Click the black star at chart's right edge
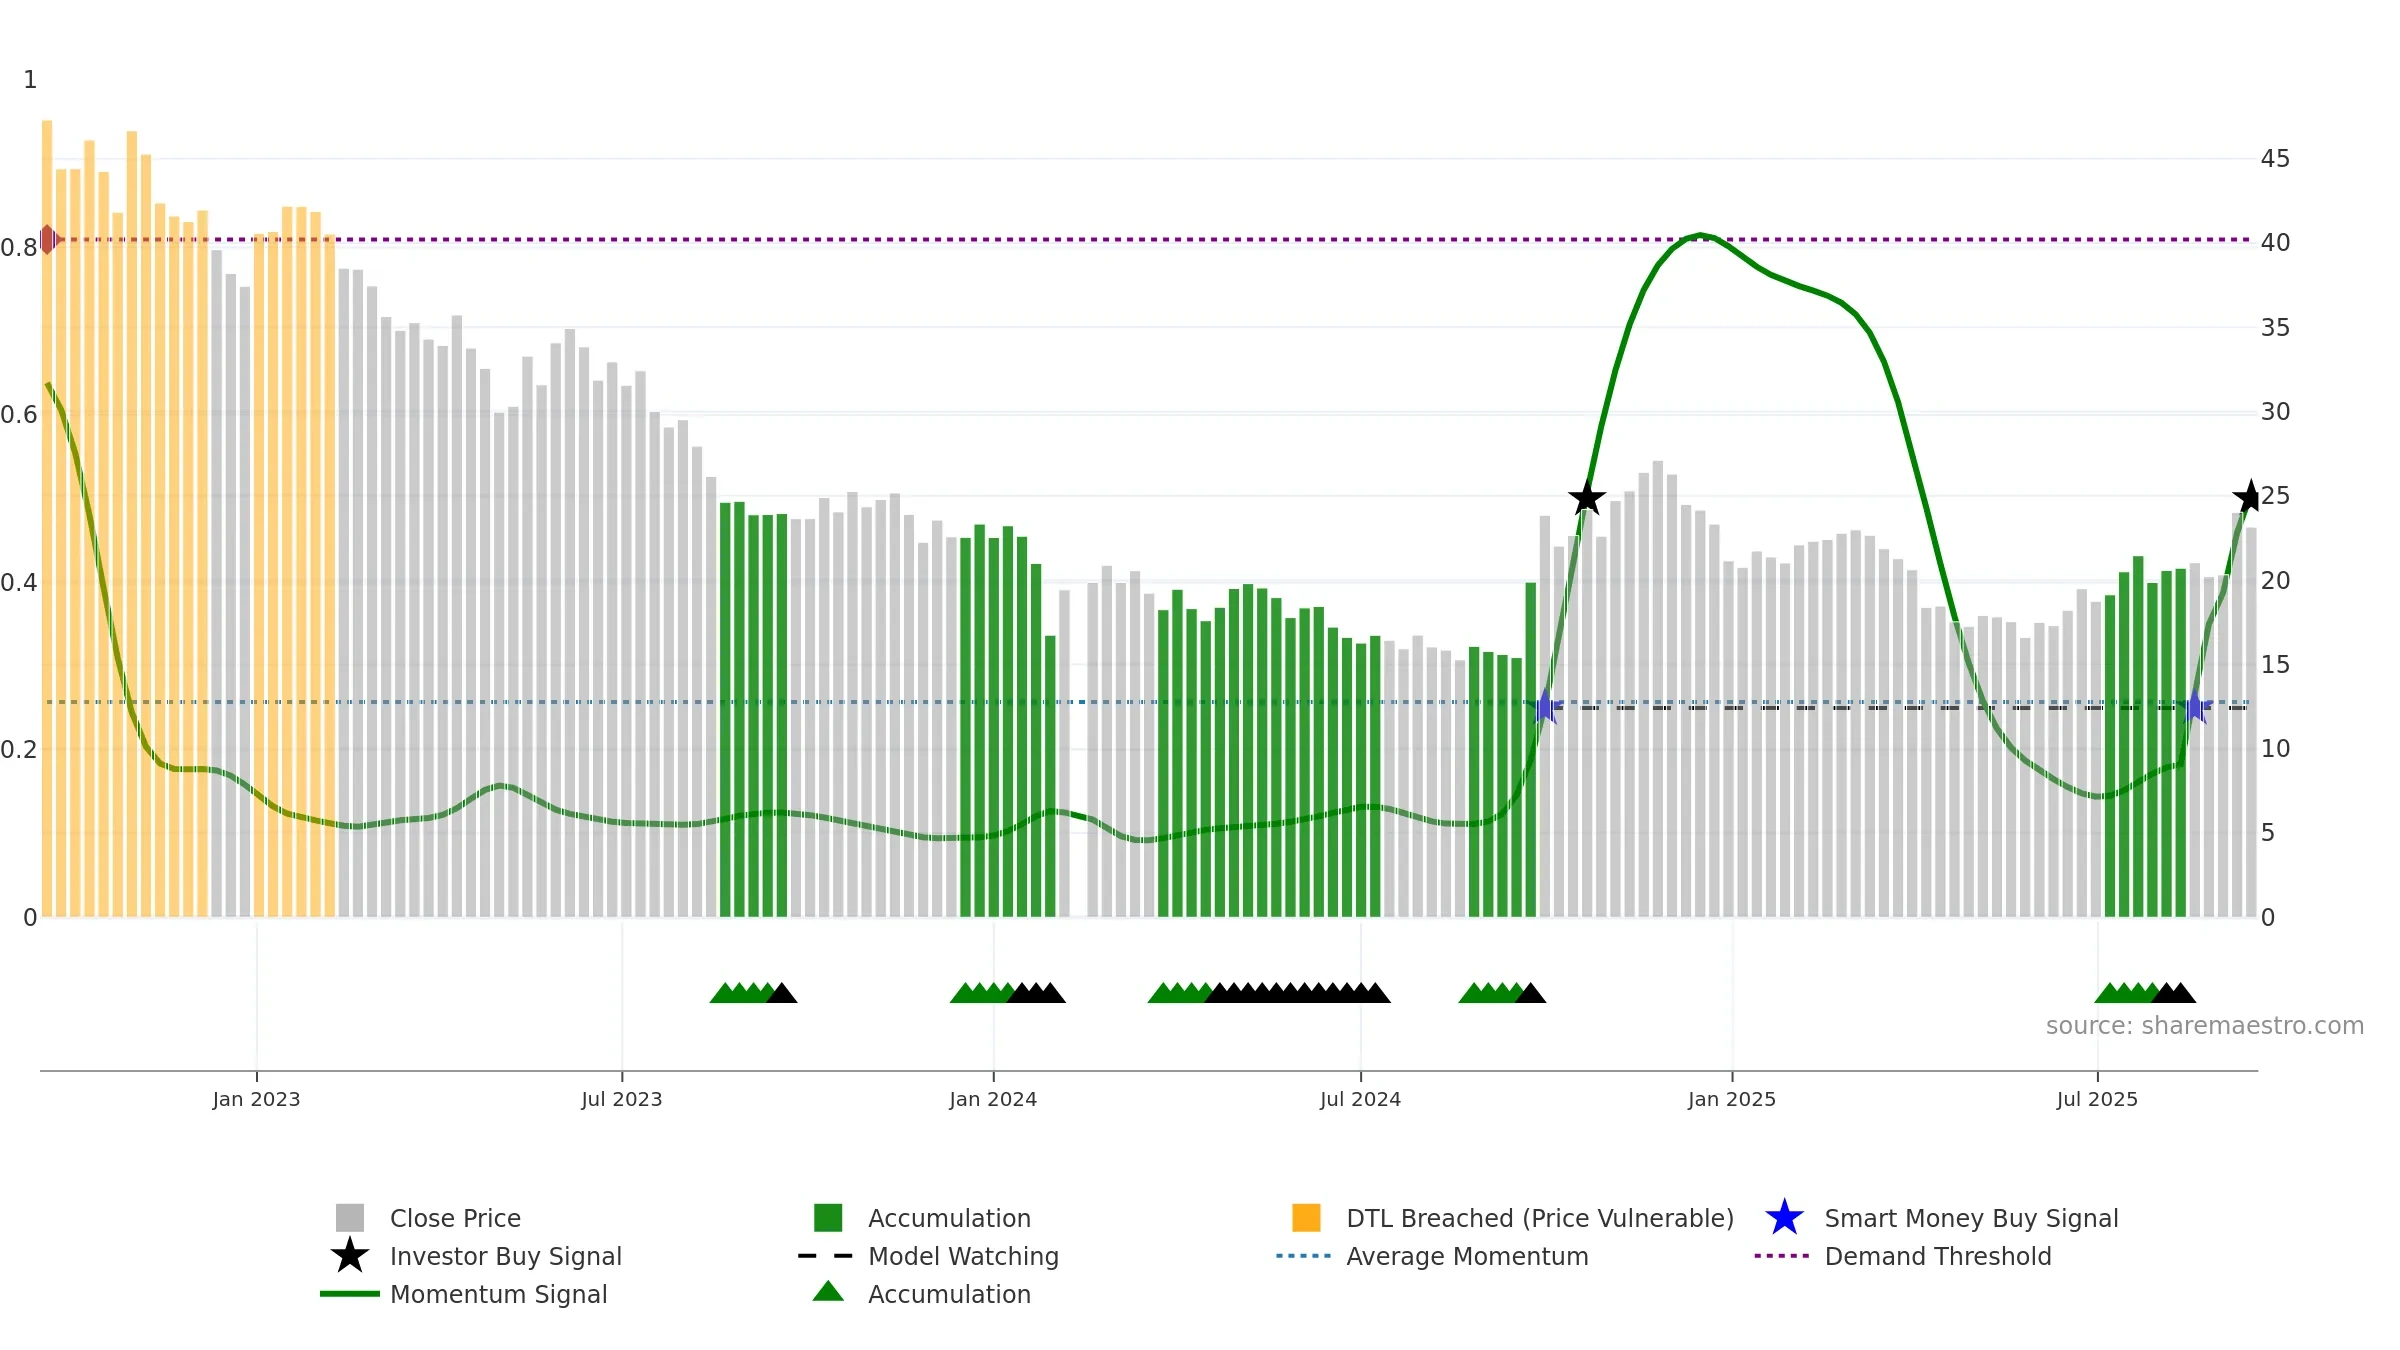The image size is (2400, 1350). point(2250,496)
